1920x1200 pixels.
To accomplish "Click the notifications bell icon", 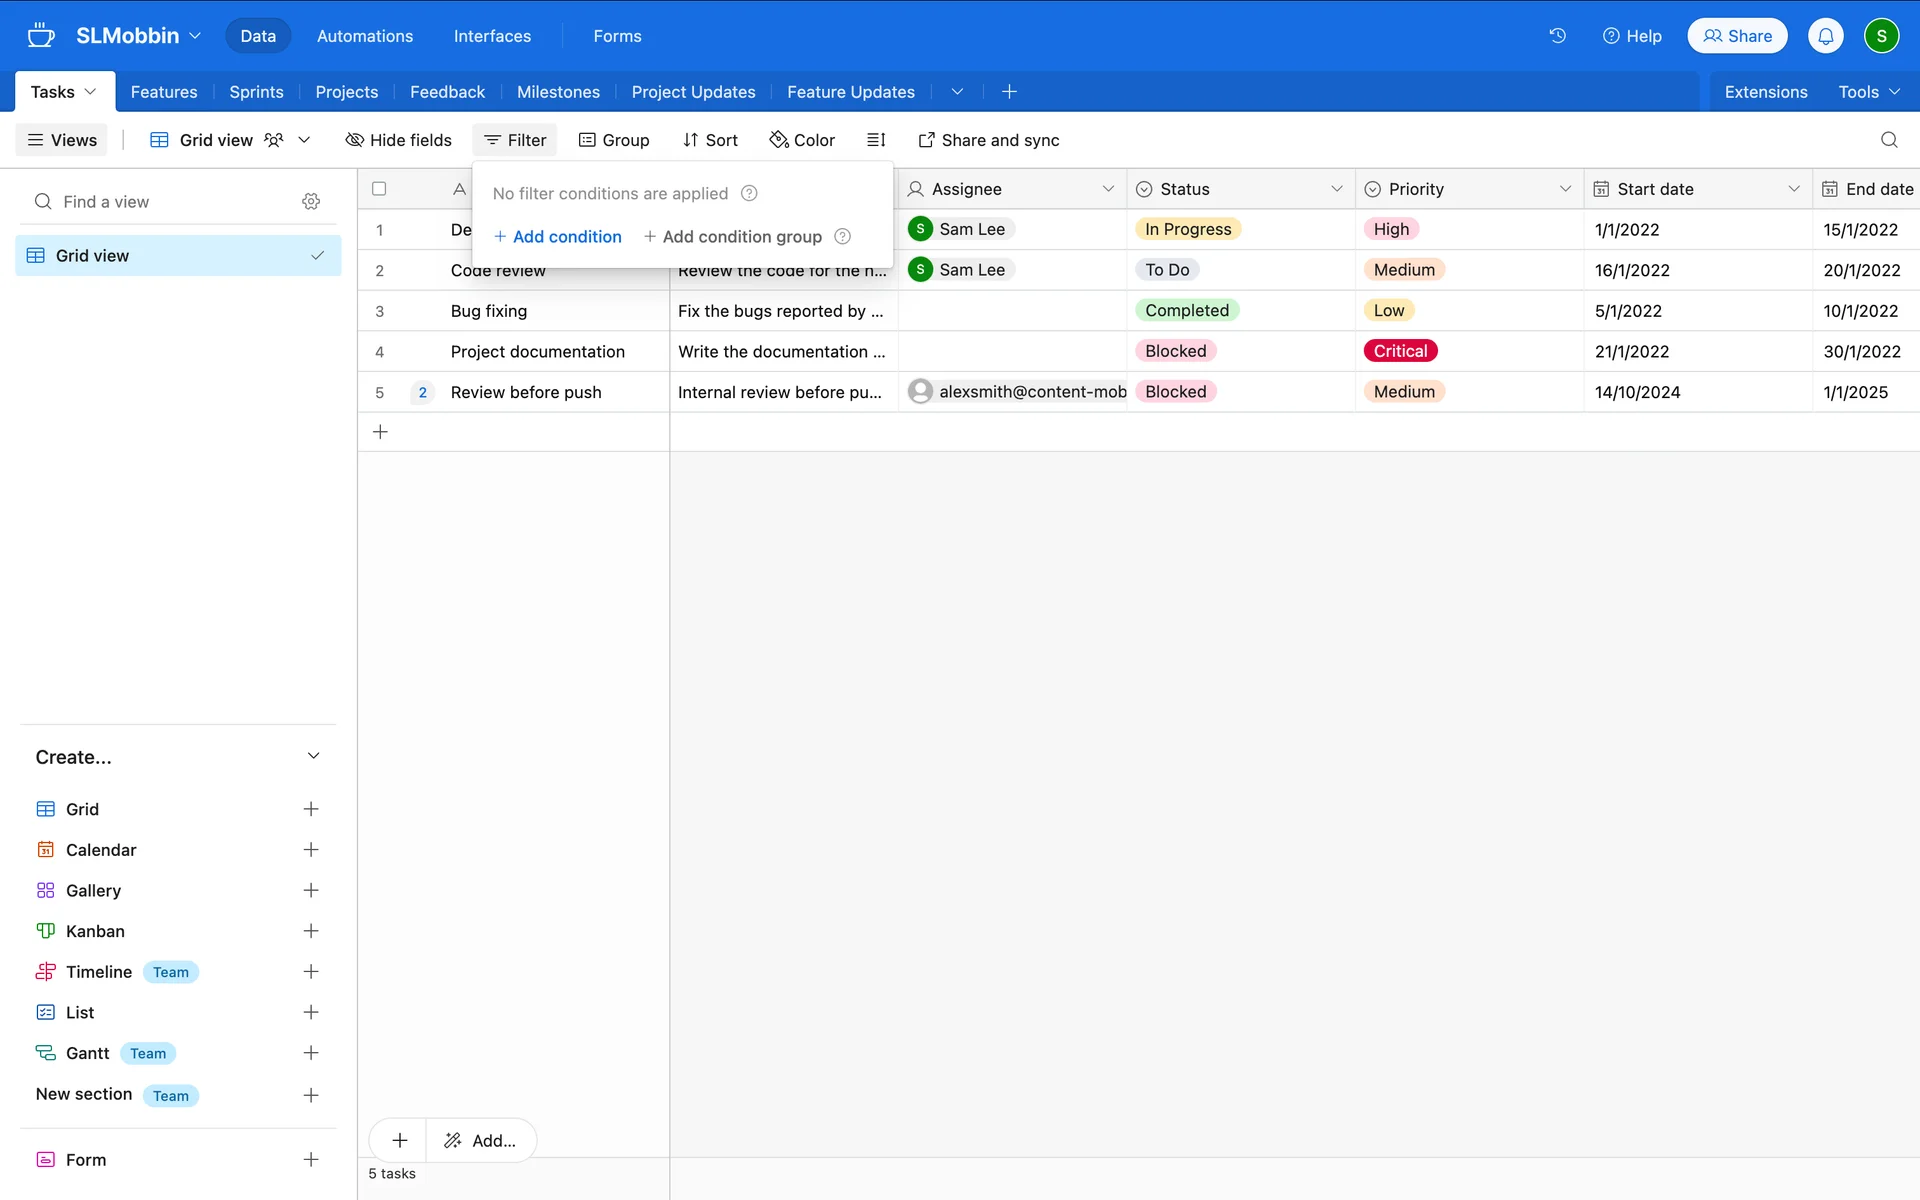I will coord(1825,36).
